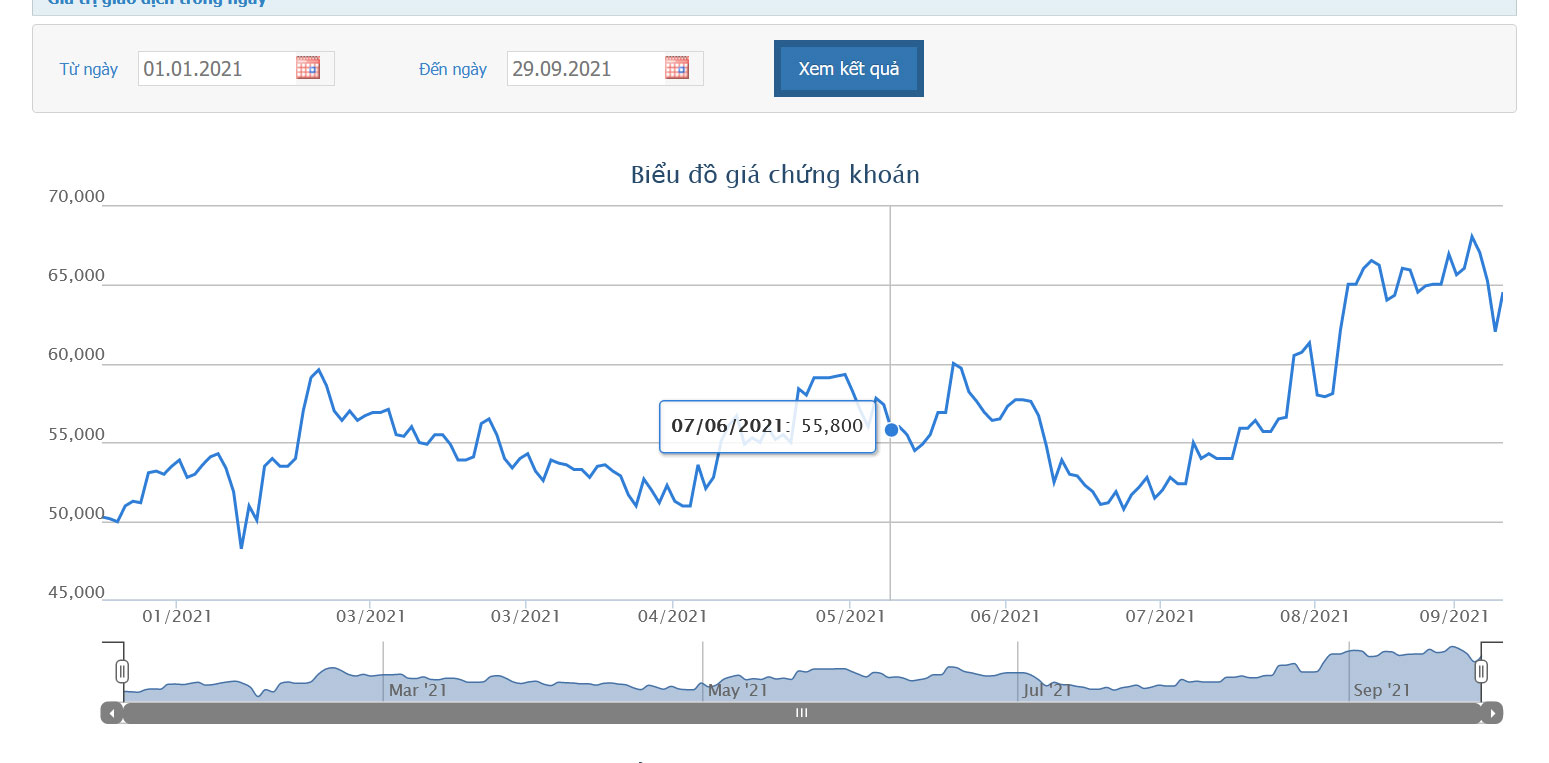Click the scrollbar right arrow below the chart
The width and height of the screenshot is (1549, 763).
tap(1492, 713)
